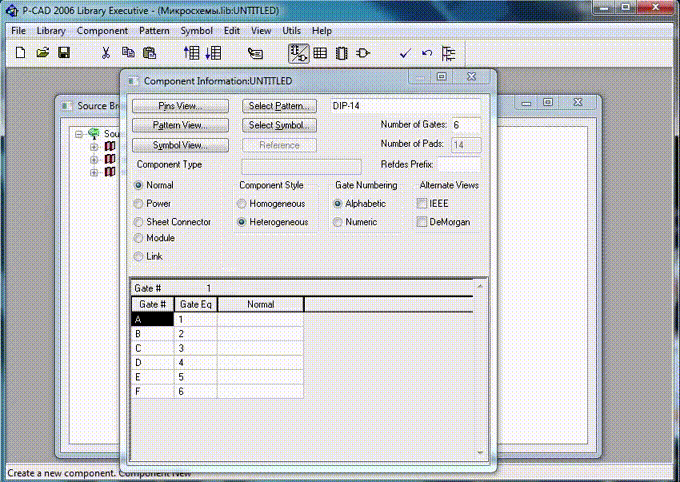The height and width of the screenshot is (482, 680).
Task: Enable the DeMorgan alternate view
Action: click(x=422, y=222)
